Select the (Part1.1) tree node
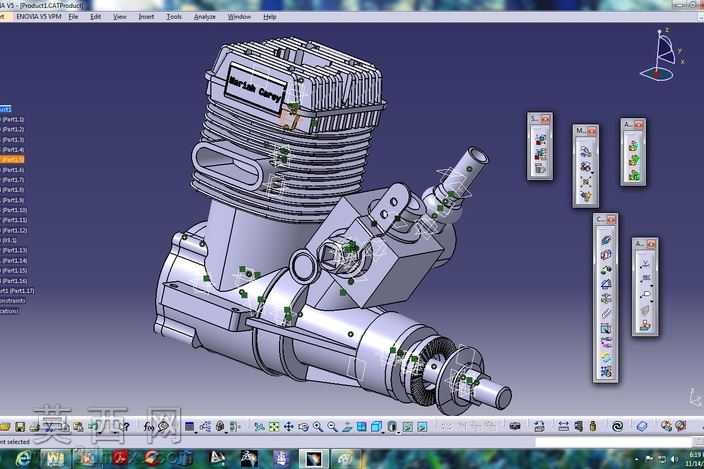 (x=13, y=119)
